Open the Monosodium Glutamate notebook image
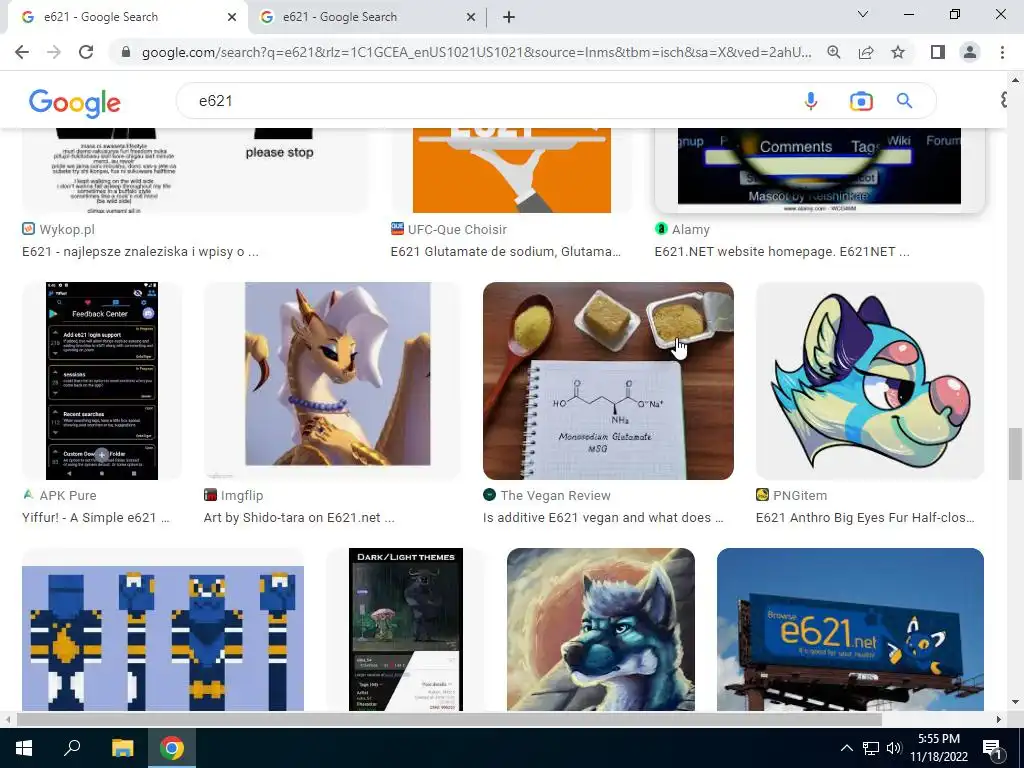The image size is (1024, 768). pos(608,381)
